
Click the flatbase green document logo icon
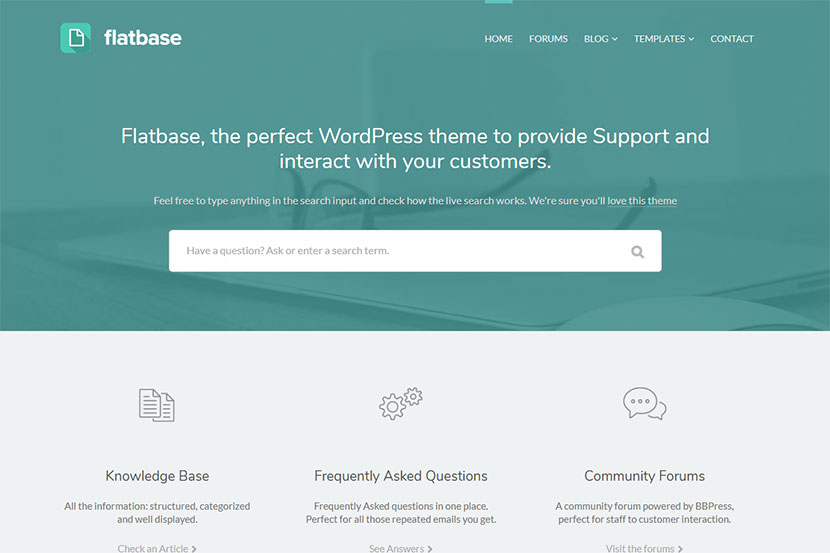pos(75,38)
